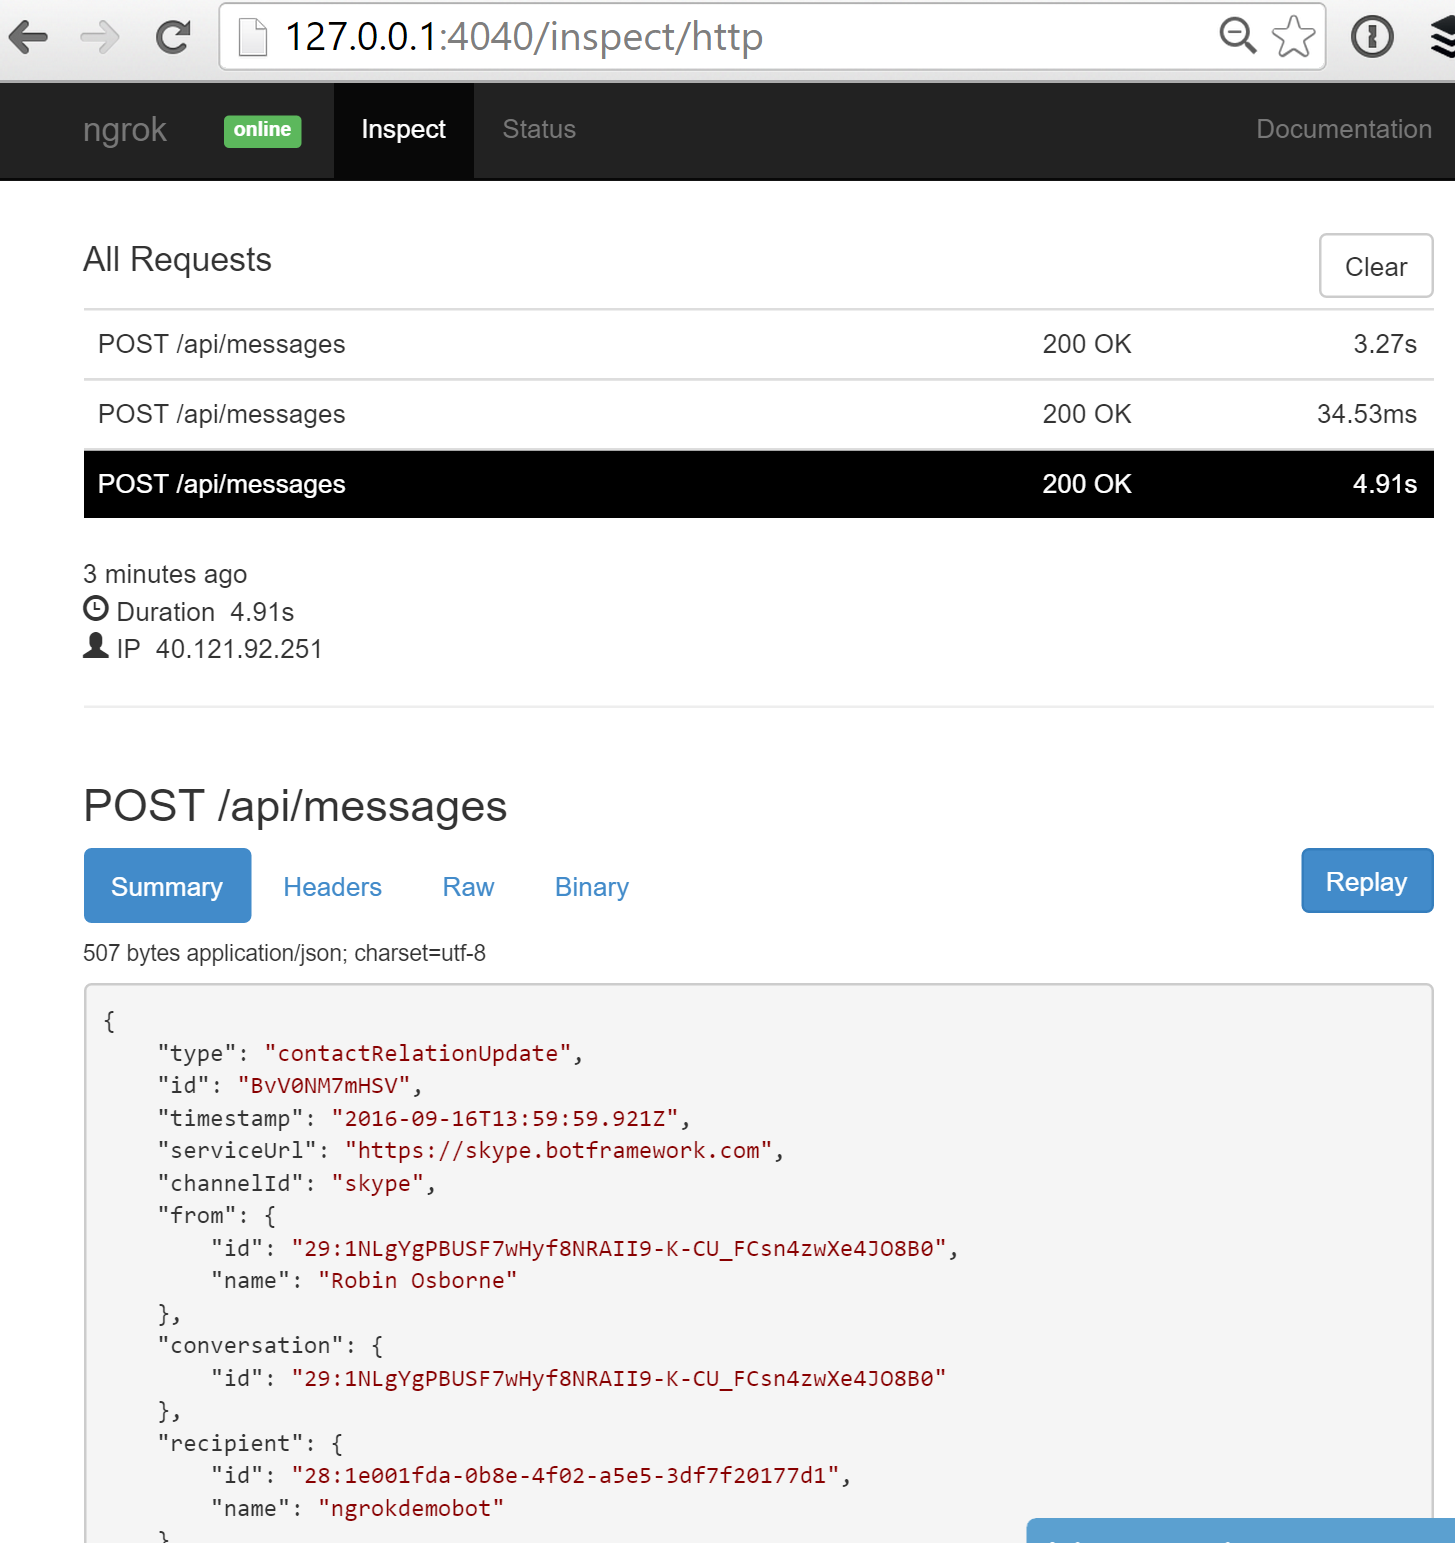This screenshot has height=1543, width=1455.
Task: Open the 1Password extension icon
Action: (1372, 37)
